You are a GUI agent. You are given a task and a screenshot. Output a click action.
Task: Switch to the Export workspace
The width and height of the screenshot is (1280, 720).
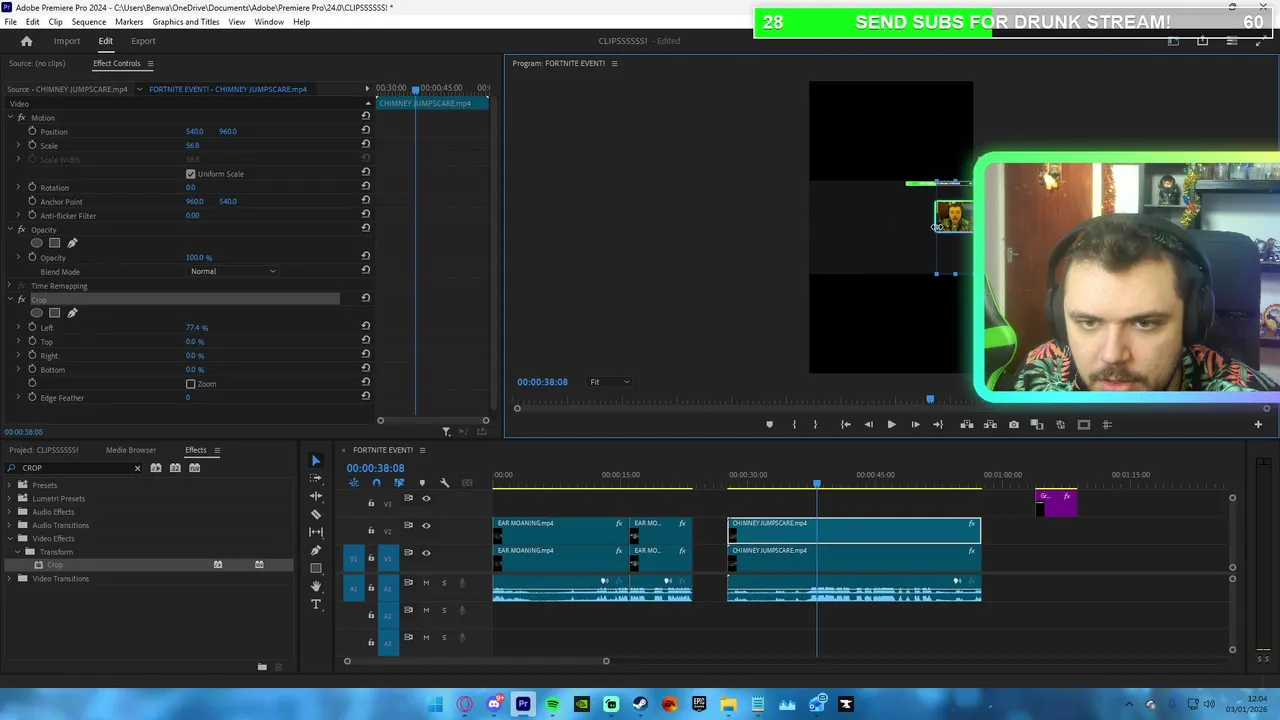point(143,41)
